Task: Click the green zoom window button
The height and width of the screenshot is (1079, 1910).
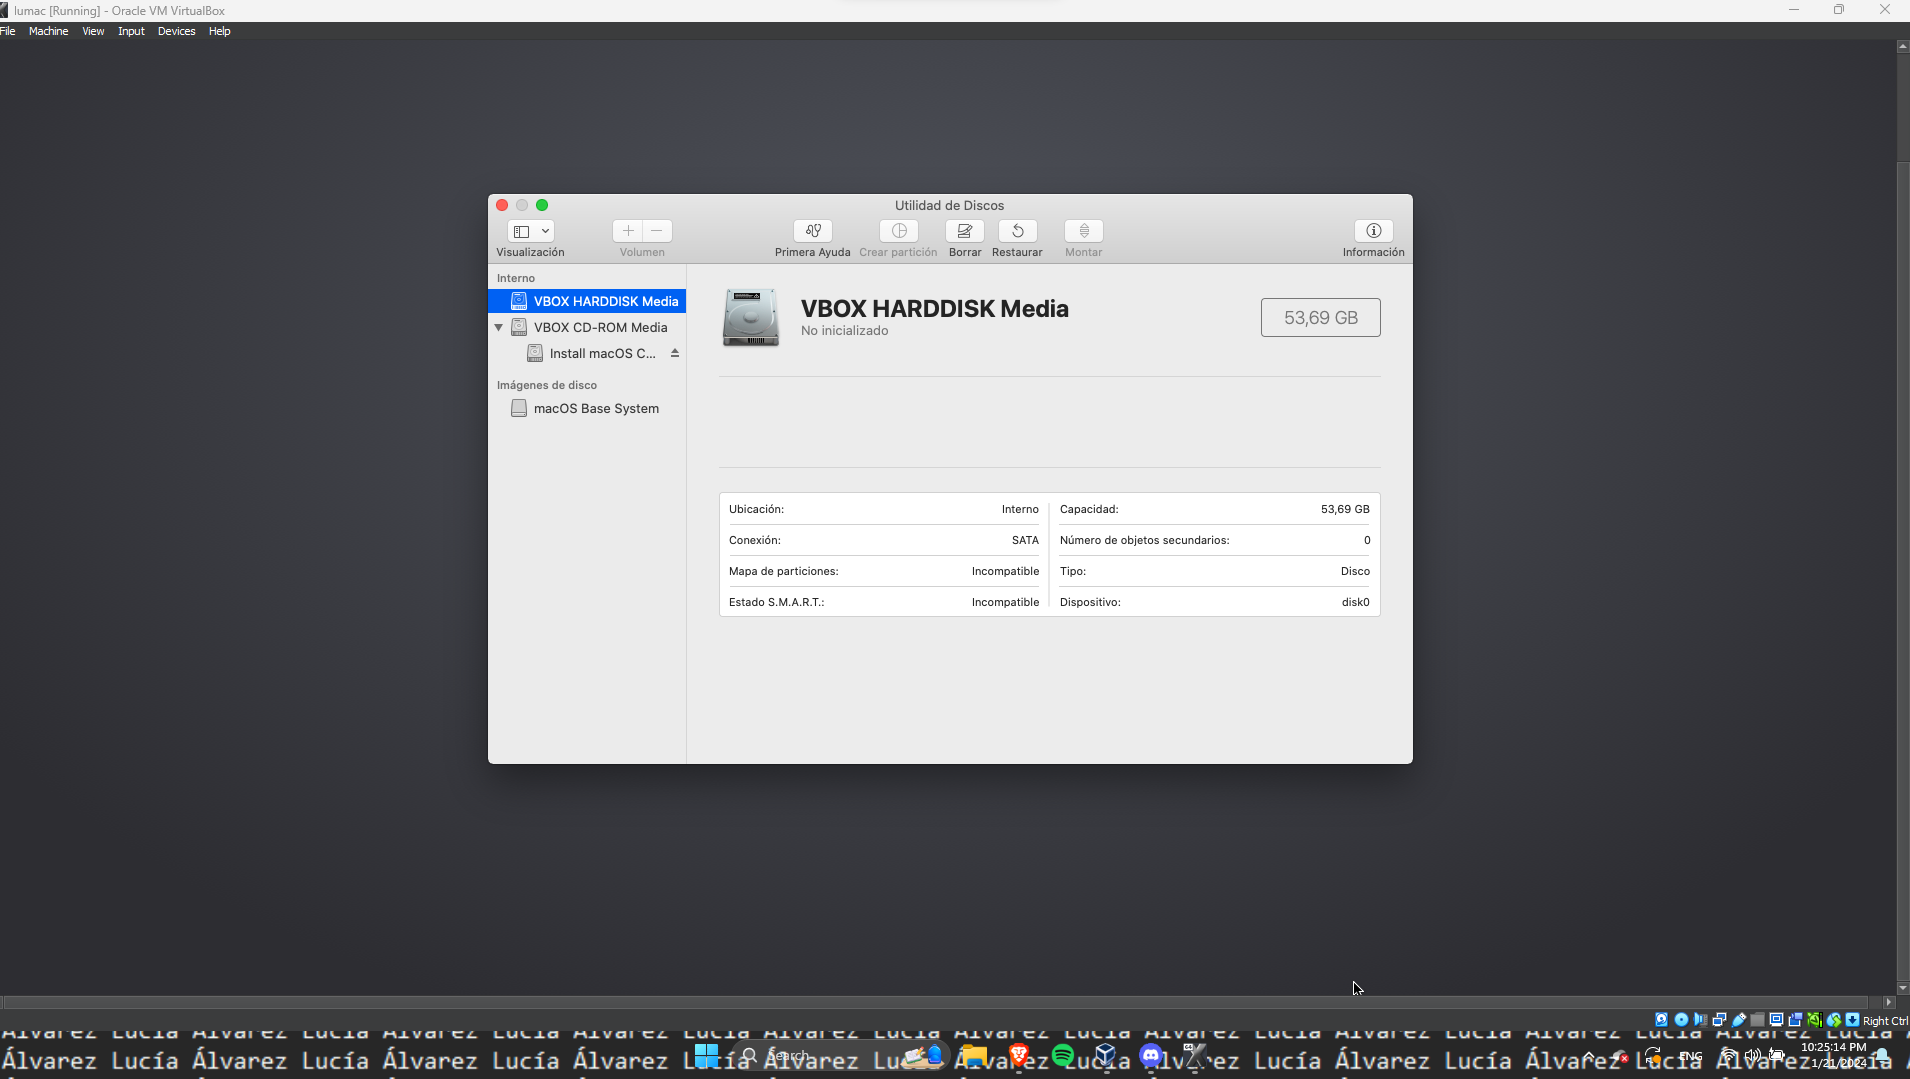Action: click(542, 205)
